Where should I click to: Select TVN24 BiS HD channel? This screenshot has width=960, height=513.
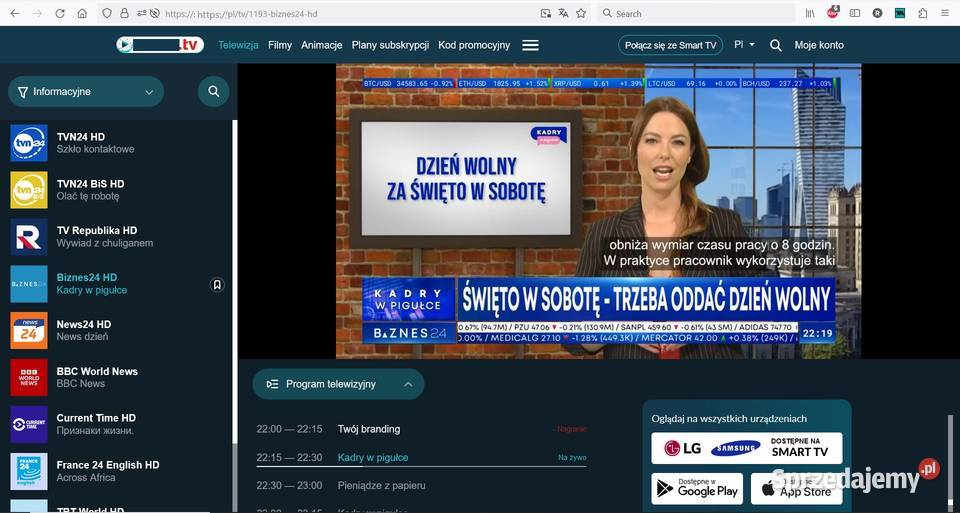pyautogui.click(x=118, y=190)
